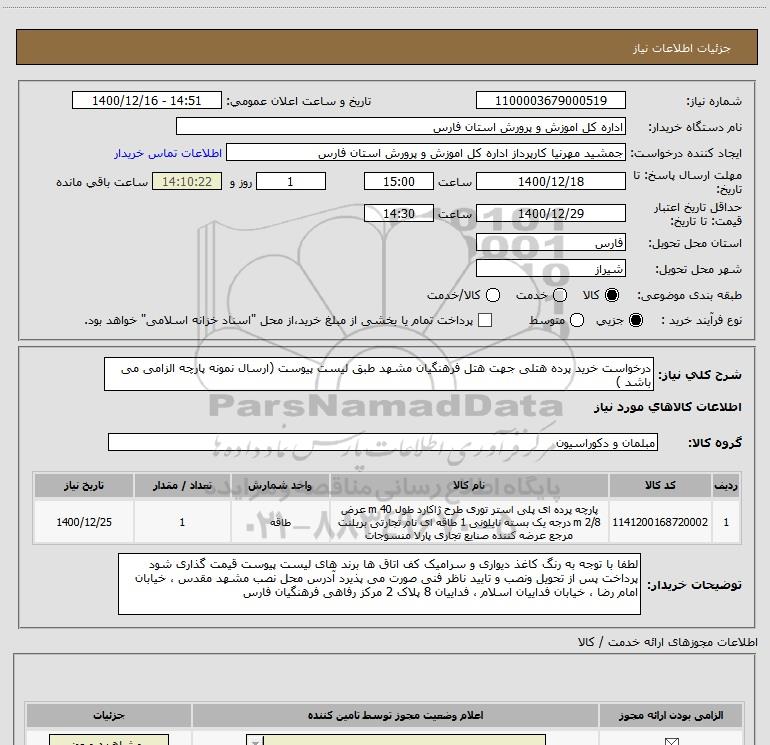770x745 pixels.
Task: Click the need date cell 1400/12/25
Action: pos(83,522)
